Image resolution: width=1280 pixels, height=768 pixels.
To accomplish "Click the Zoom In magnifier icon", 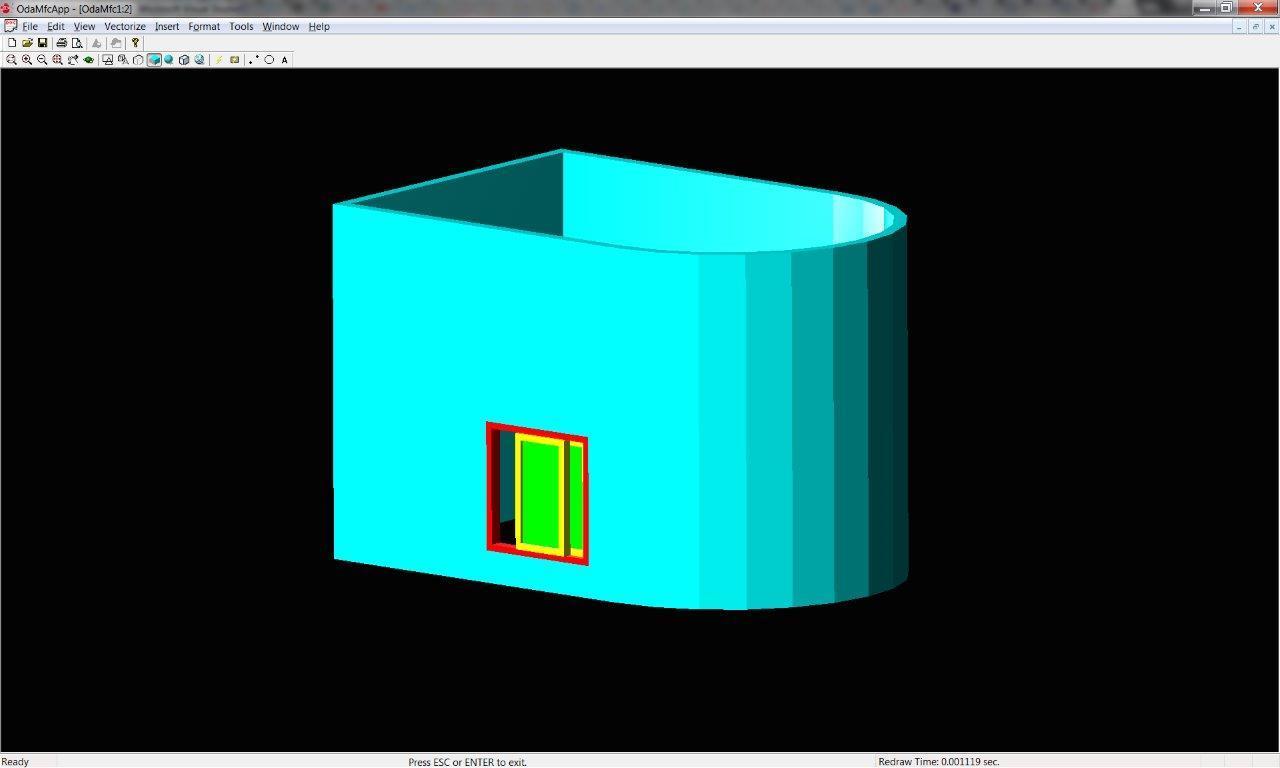I will (x=27, y=60).
